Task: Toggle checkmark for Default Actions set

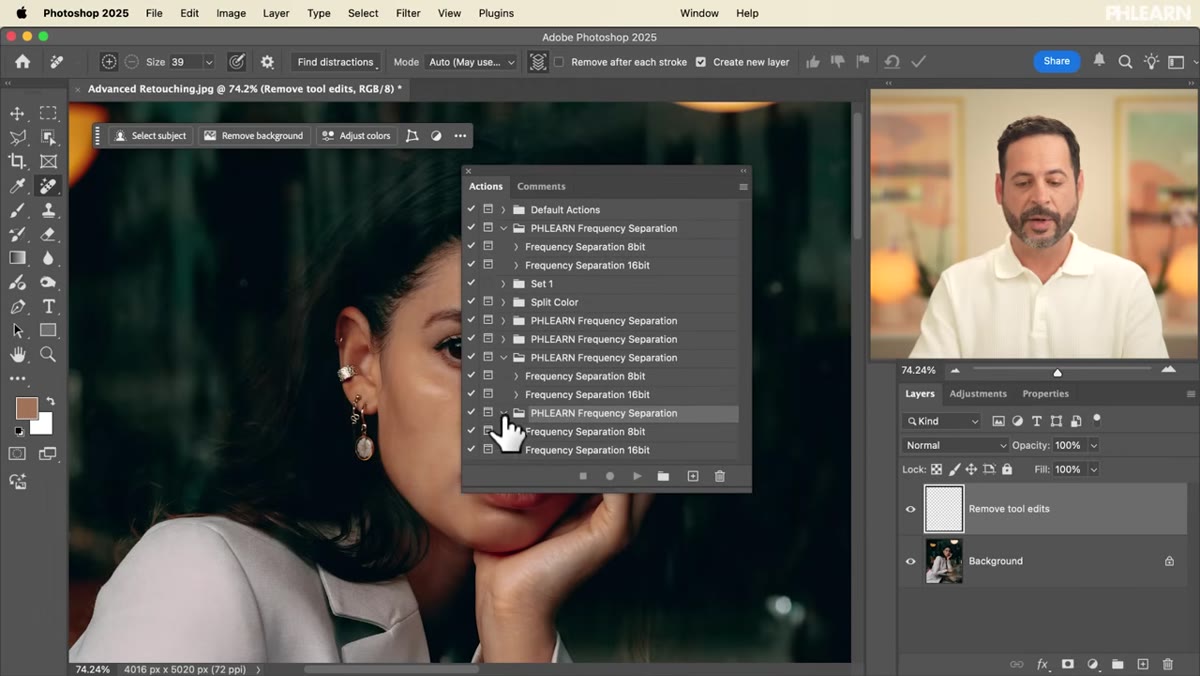Action: pos(471,209)
